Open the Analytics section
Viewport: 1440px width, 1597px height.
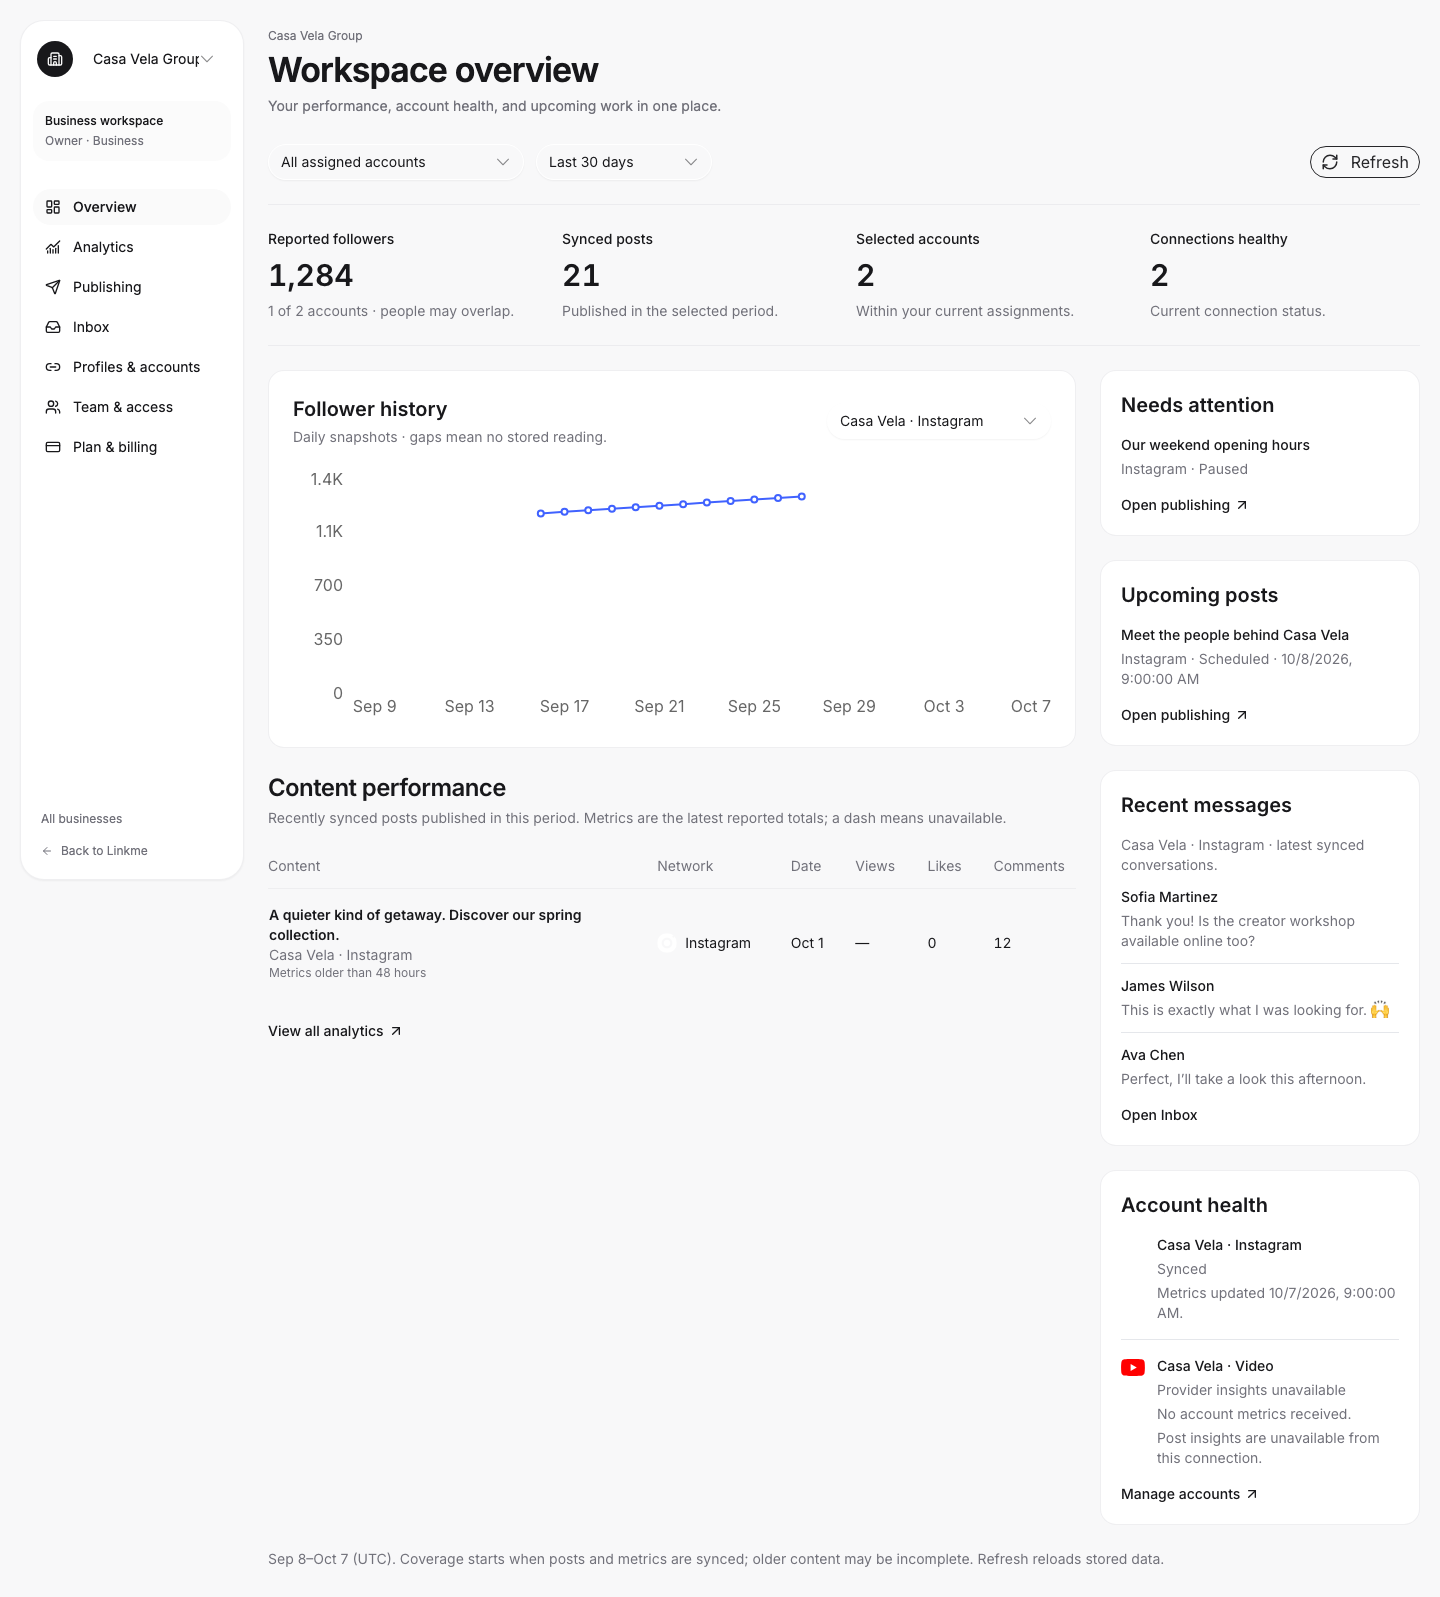tap(132, 247)
